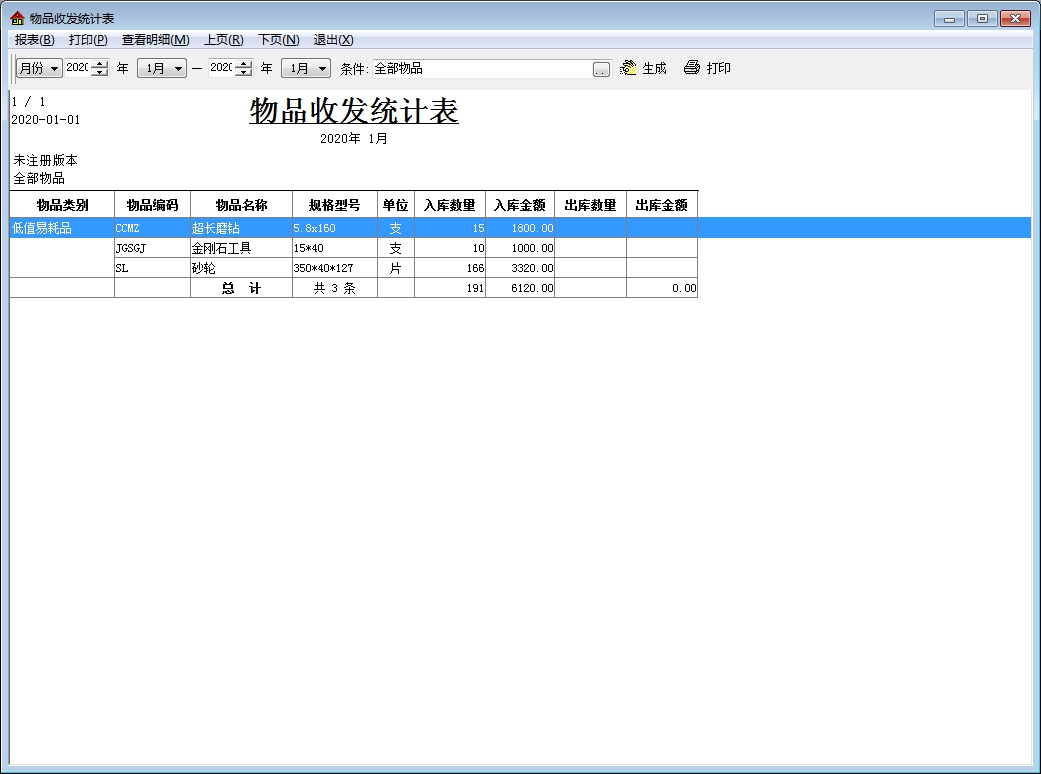Click 退出(X) to exit the report
1041x774 pixels.
point(333,40)
